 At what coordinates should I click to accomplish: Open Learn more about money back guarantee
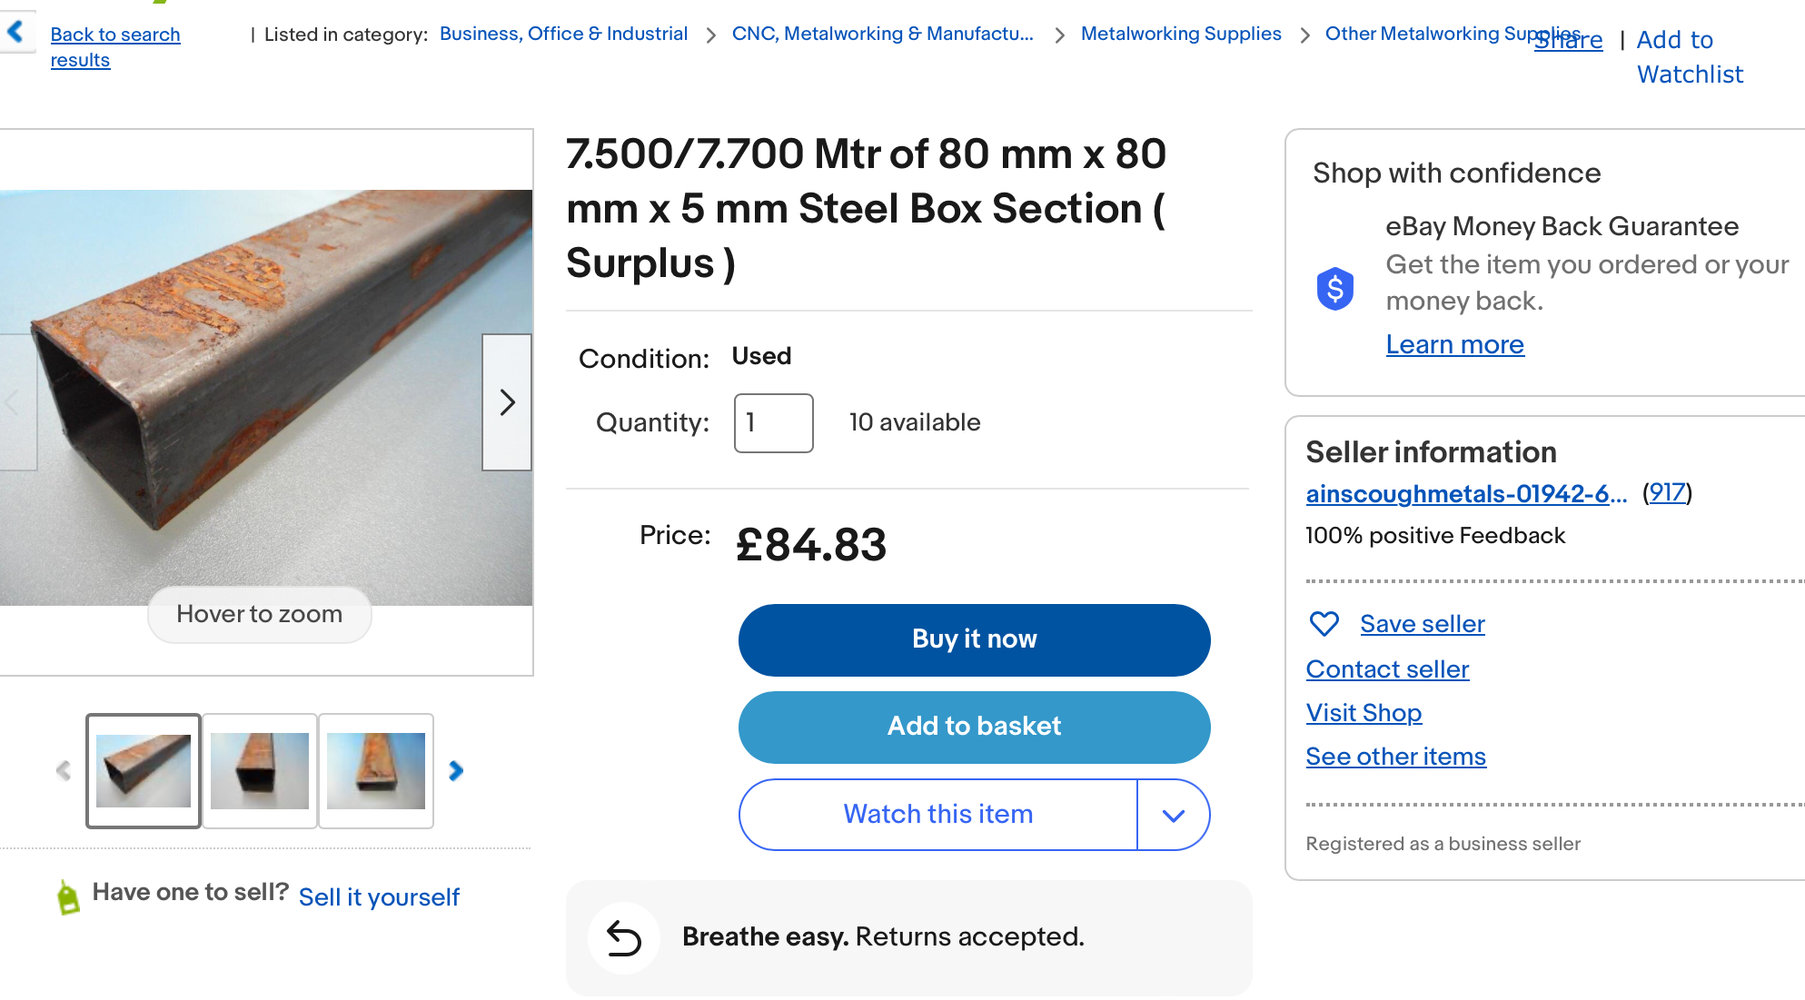coord(1454,345)
